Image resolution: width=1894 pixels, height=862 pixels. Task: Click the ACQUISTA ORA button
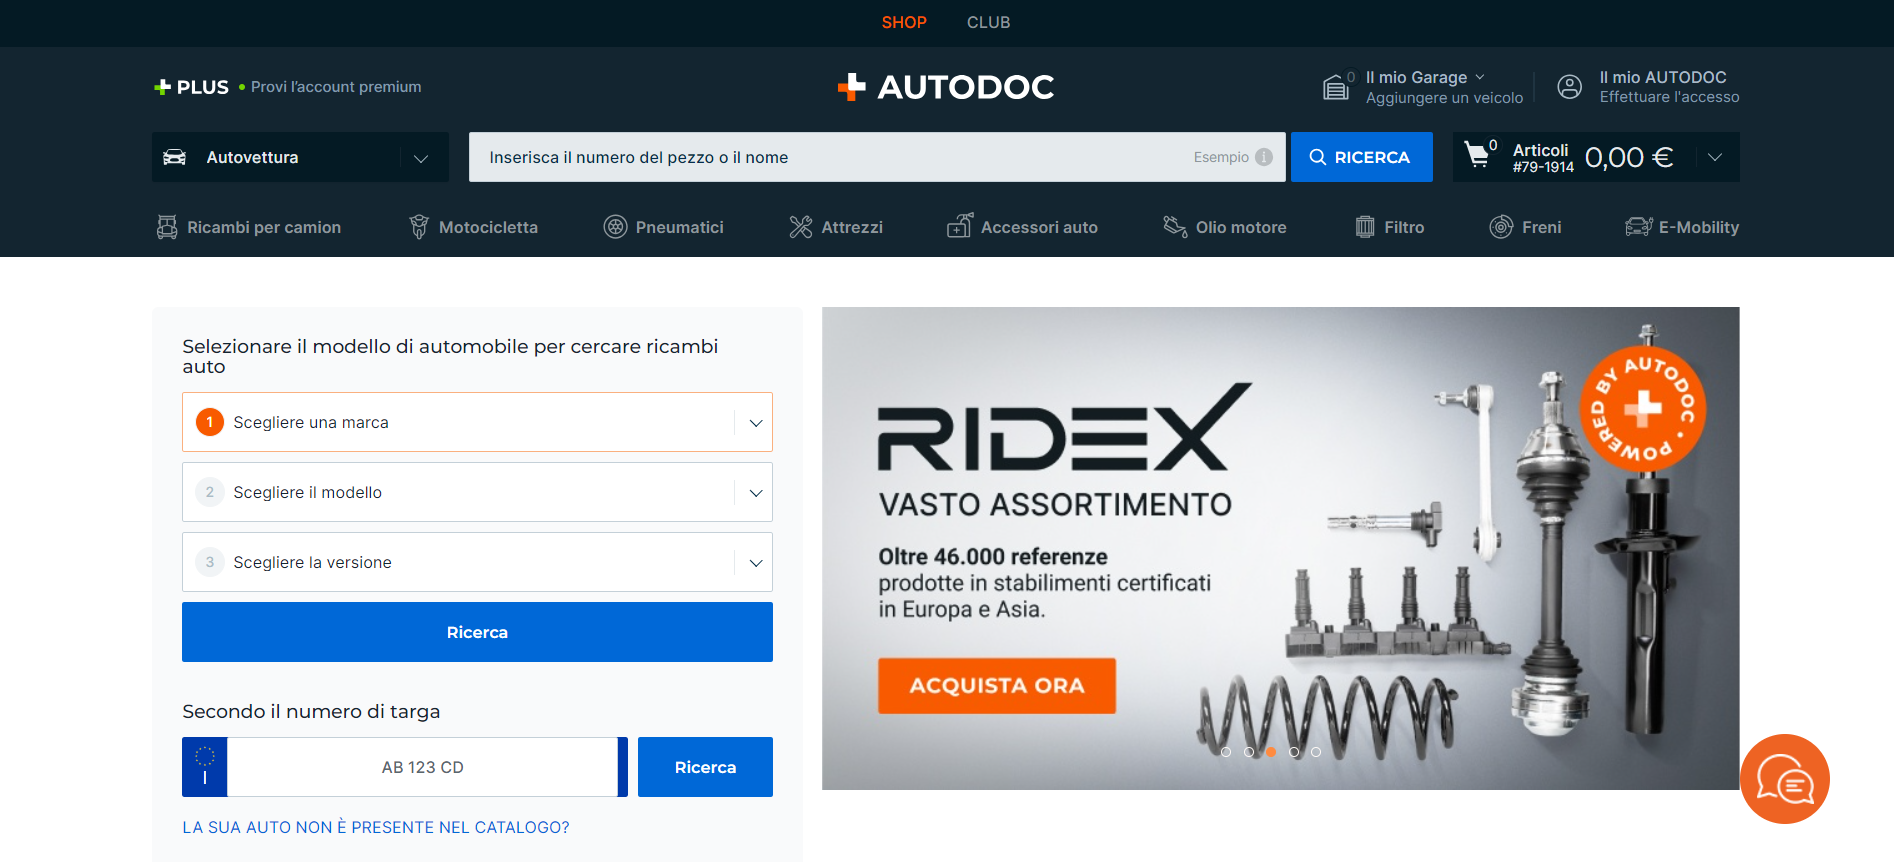[x=997, y=686]
